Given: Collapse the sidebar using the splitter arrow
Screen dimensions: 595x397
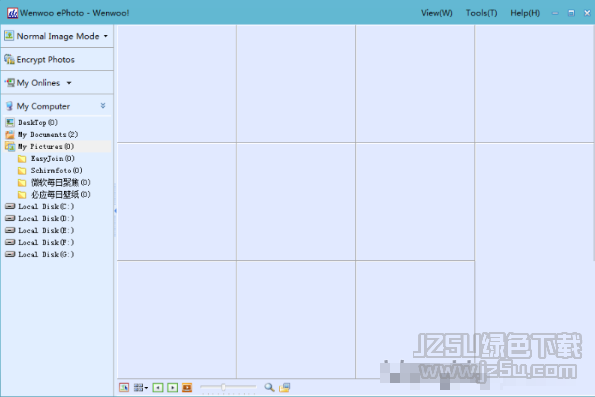Looking at the screenshot, I should [x=115, y=211].
